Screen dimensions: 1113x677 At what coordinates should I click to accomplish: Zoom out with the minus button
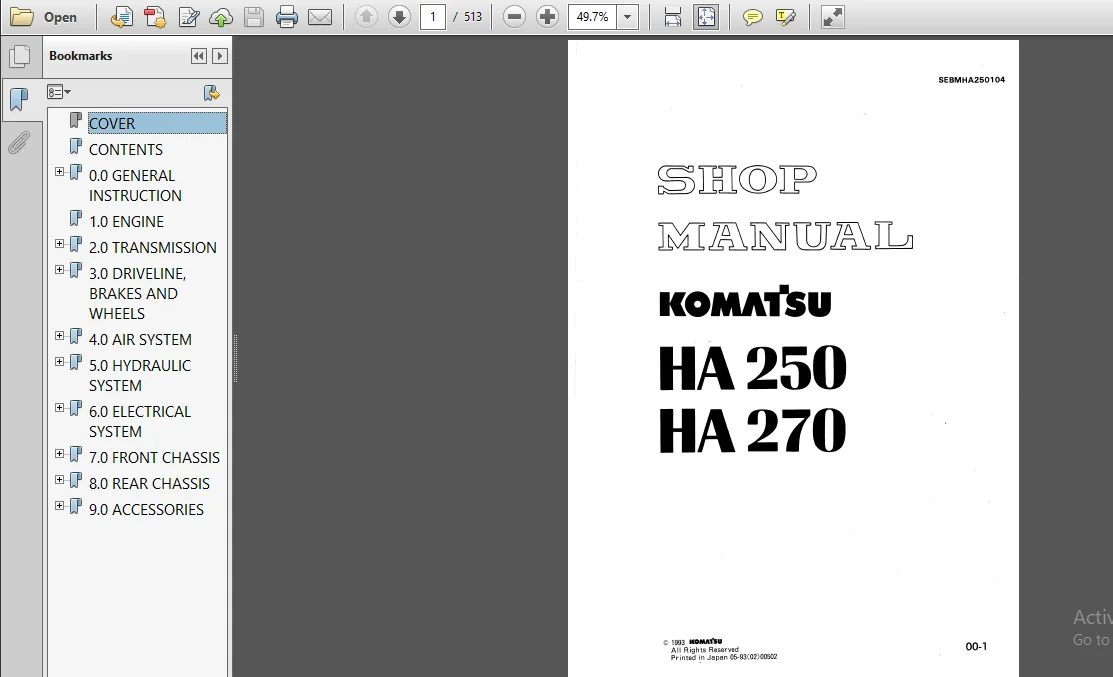514,17
